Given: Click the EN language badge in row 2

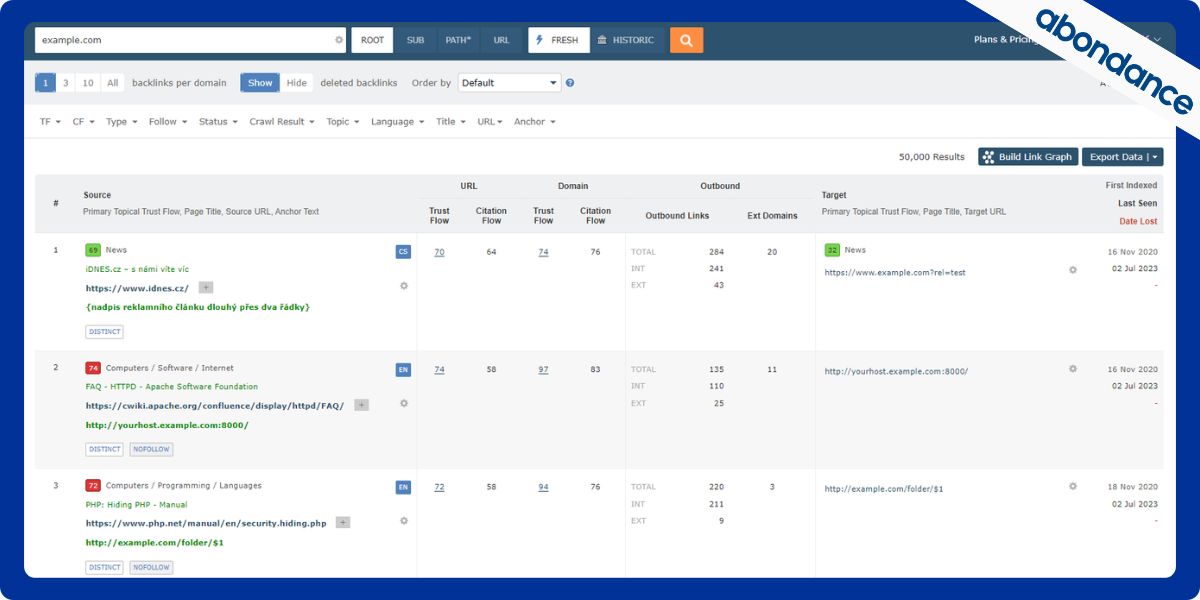Looking at the screenshot, I should [403, 369].
